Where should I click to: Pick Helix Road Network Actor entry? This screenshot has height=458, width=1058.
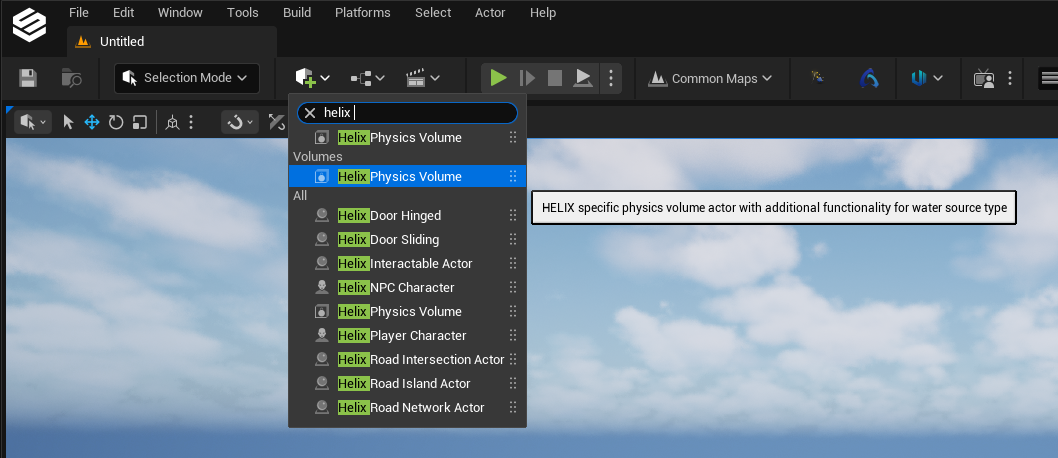[x=408, y=407]
